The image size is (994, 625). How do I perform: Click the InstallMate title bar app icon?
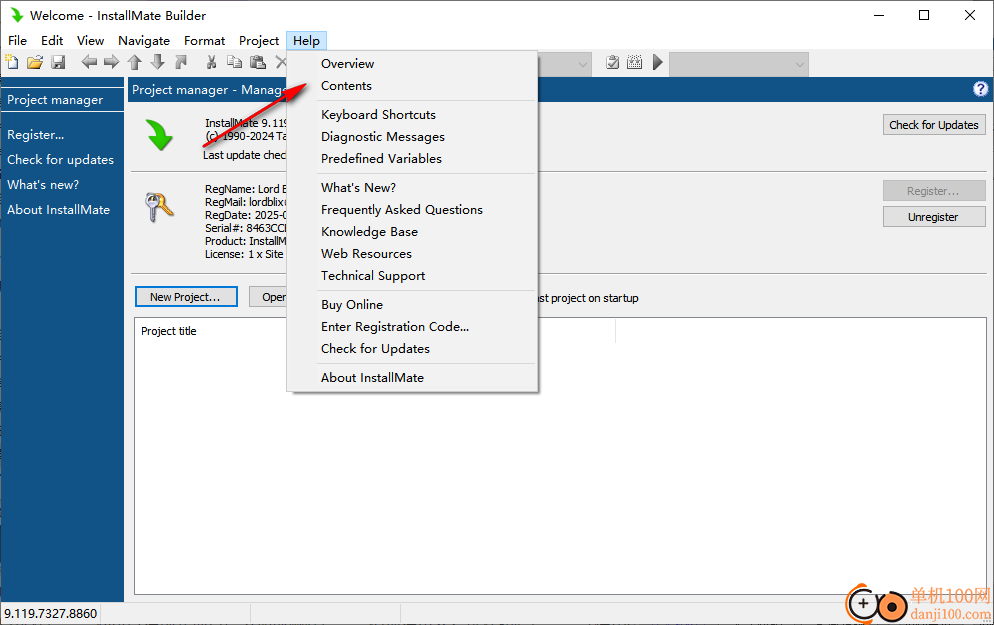16,15
